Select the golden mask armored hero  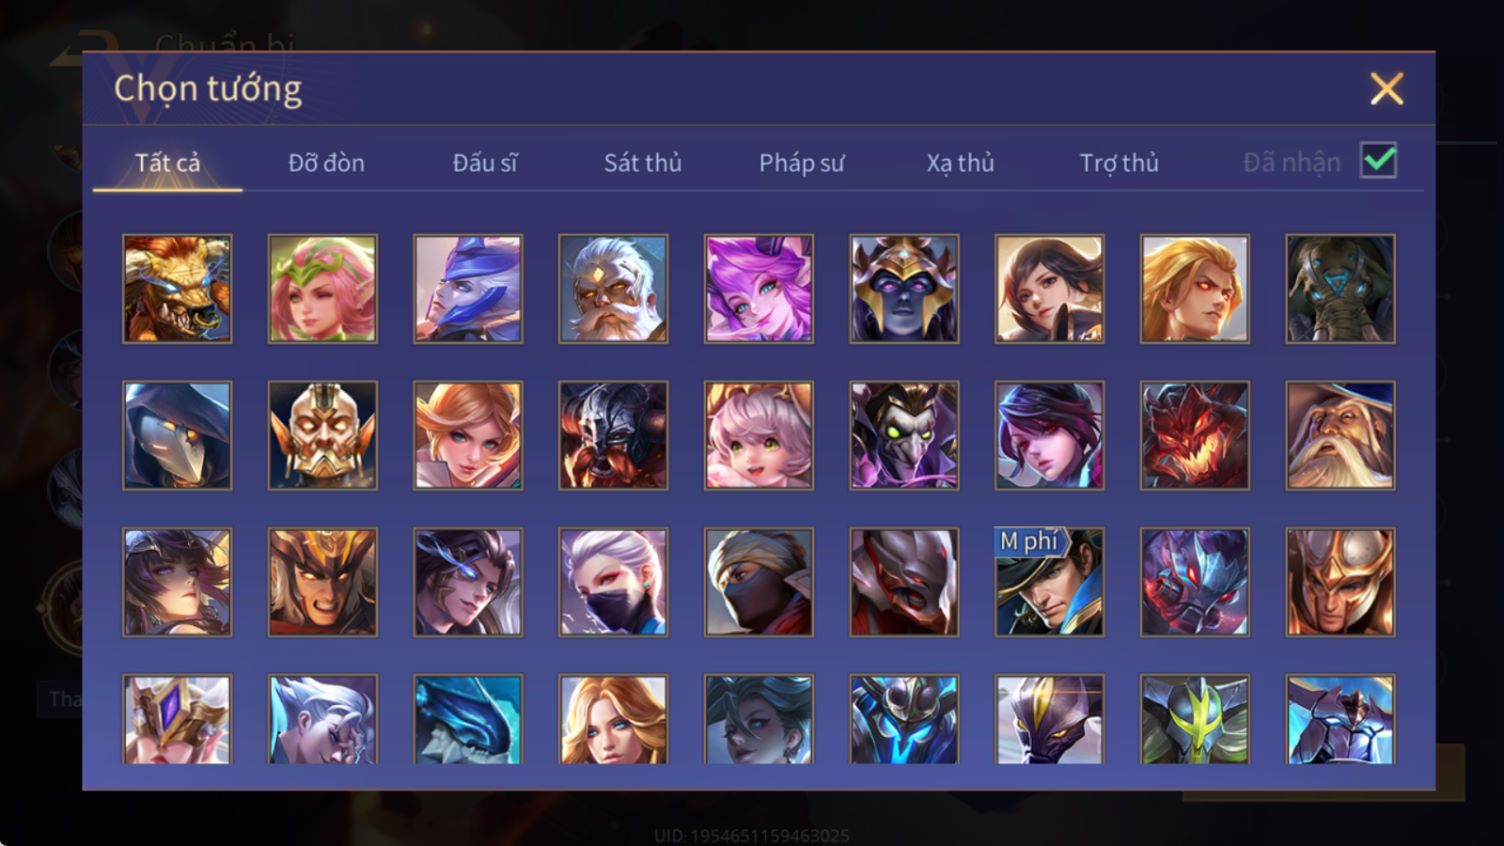pyautogui.click(x=323, y=435)
